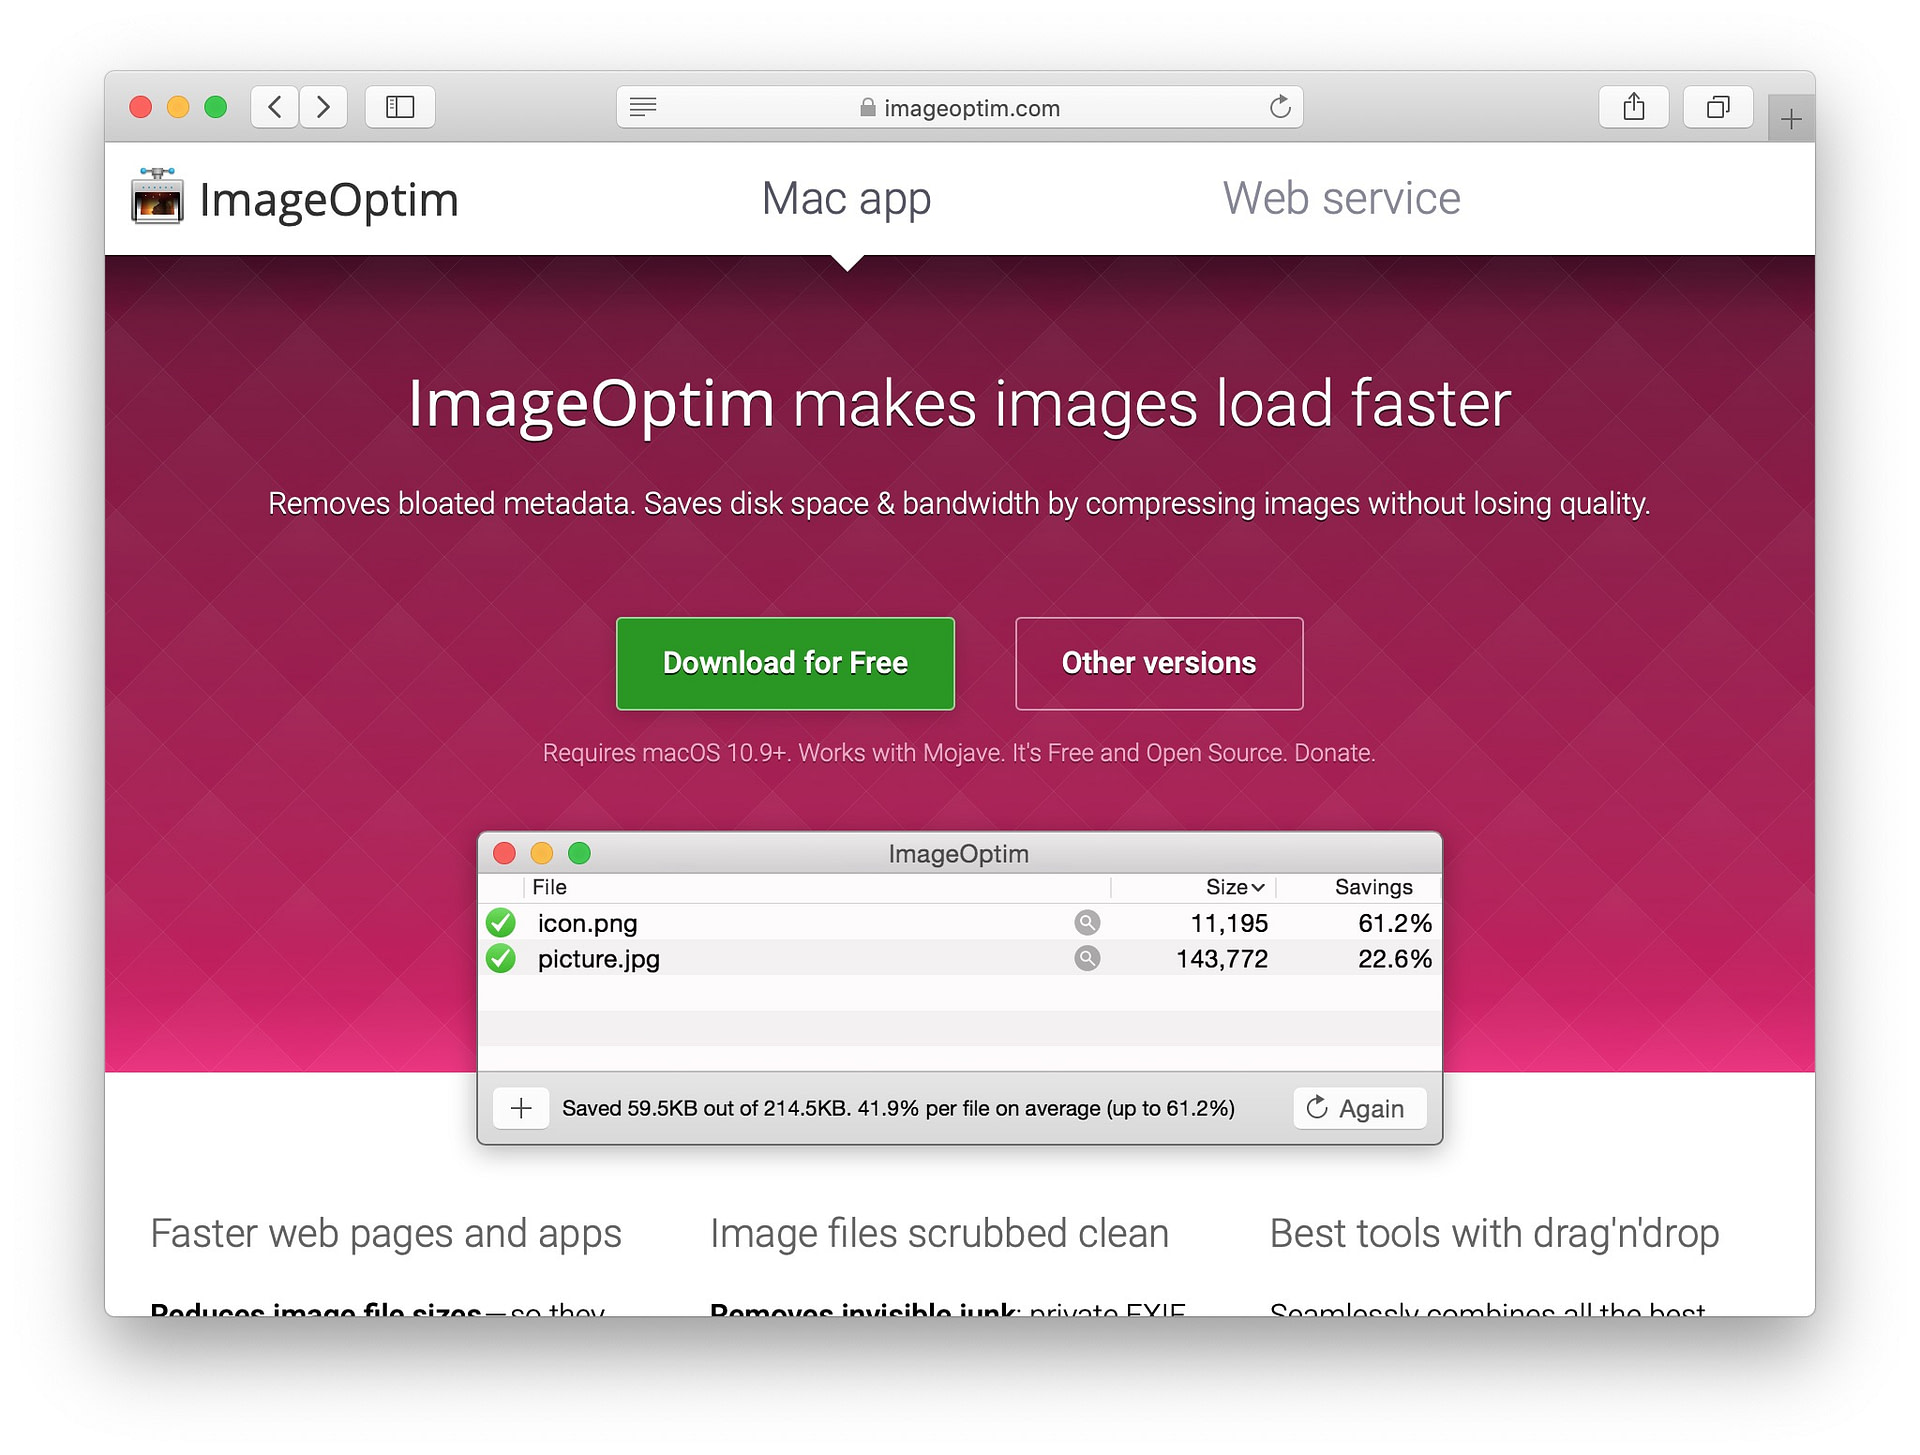Sort by the Savings column header
1920x1455 pixels.
[x=1373, y=887]
